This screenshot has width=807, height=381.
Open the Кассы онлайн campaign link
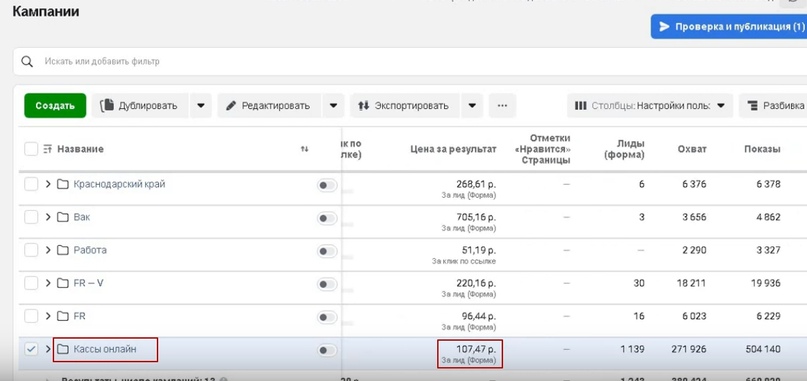click(105, 349)
